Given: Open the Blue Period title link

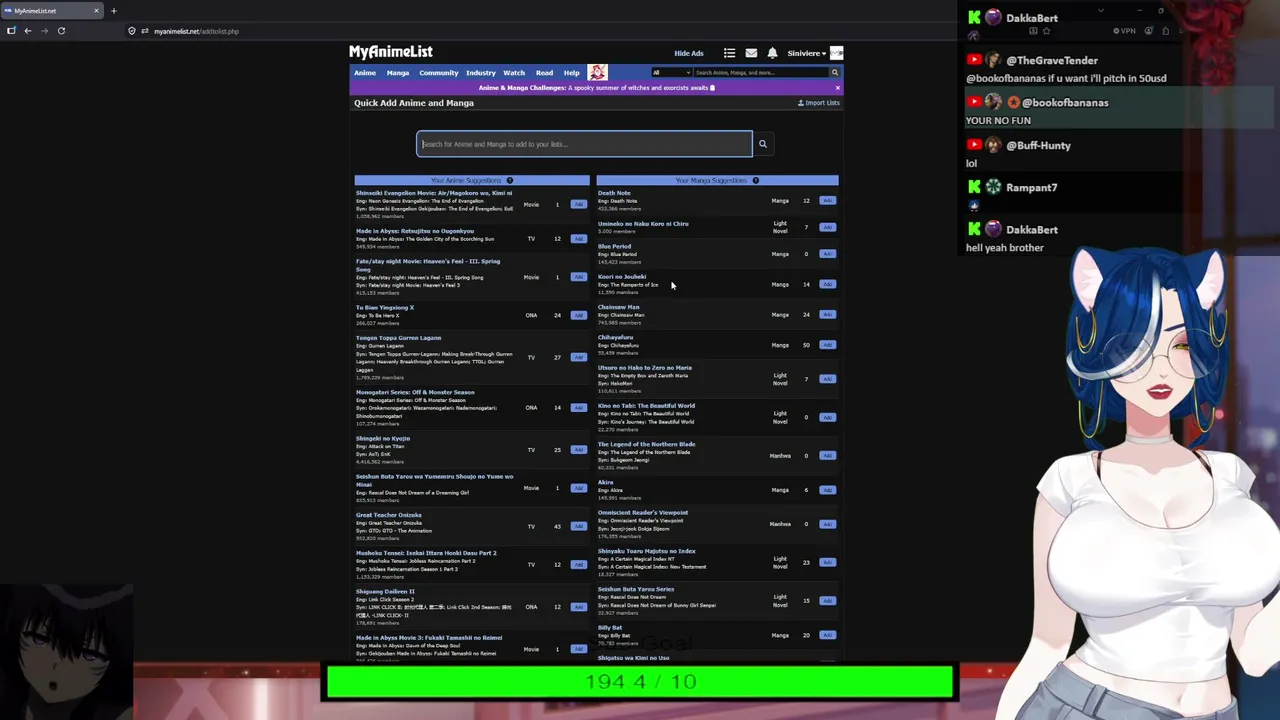Looking at the screenshot, I should coord(615,246).
